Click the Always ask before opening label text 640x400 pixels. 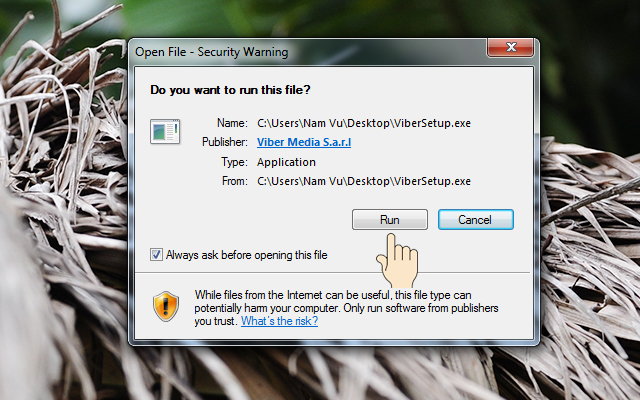(246, 255)
